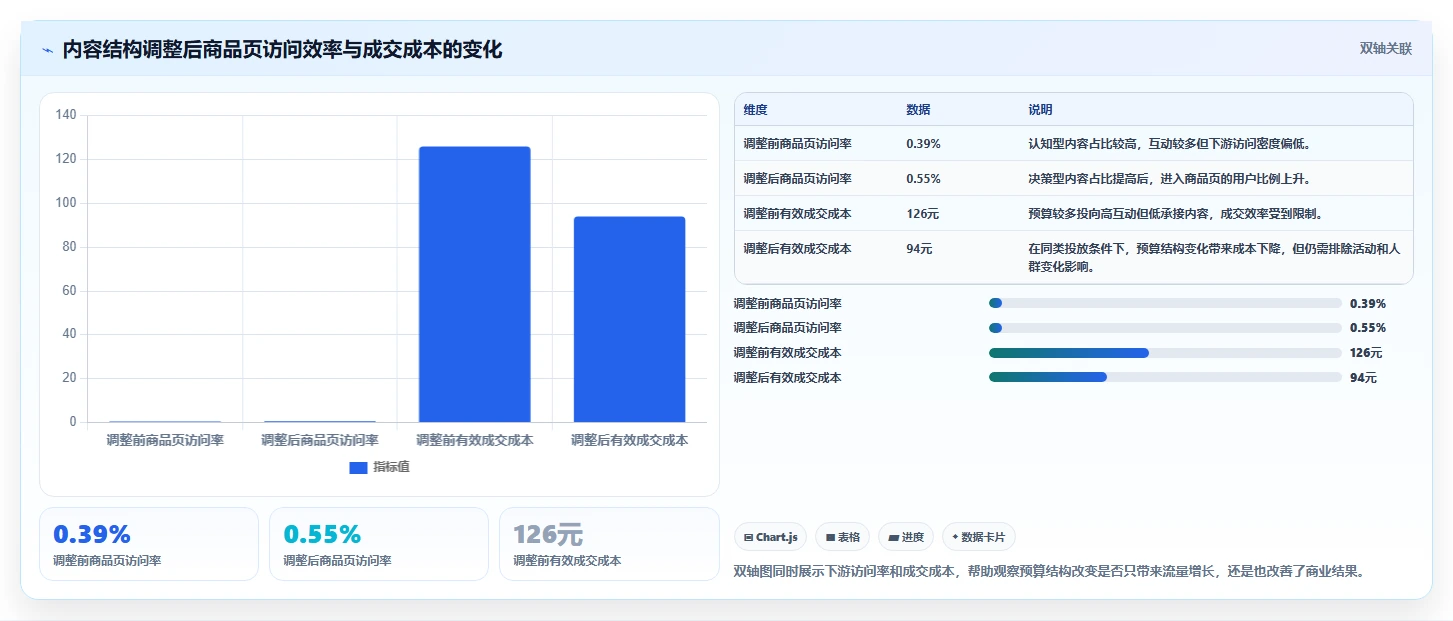1453x621 pixels.
Task: Click the 调整前商品页访问率 axis label
Action: [x=165, y=440]
